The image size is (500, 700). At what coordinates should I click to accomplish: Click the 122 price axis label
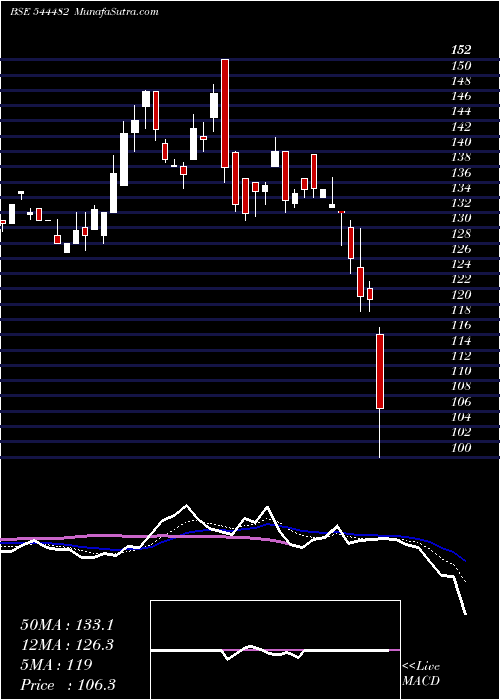point(461,279)
